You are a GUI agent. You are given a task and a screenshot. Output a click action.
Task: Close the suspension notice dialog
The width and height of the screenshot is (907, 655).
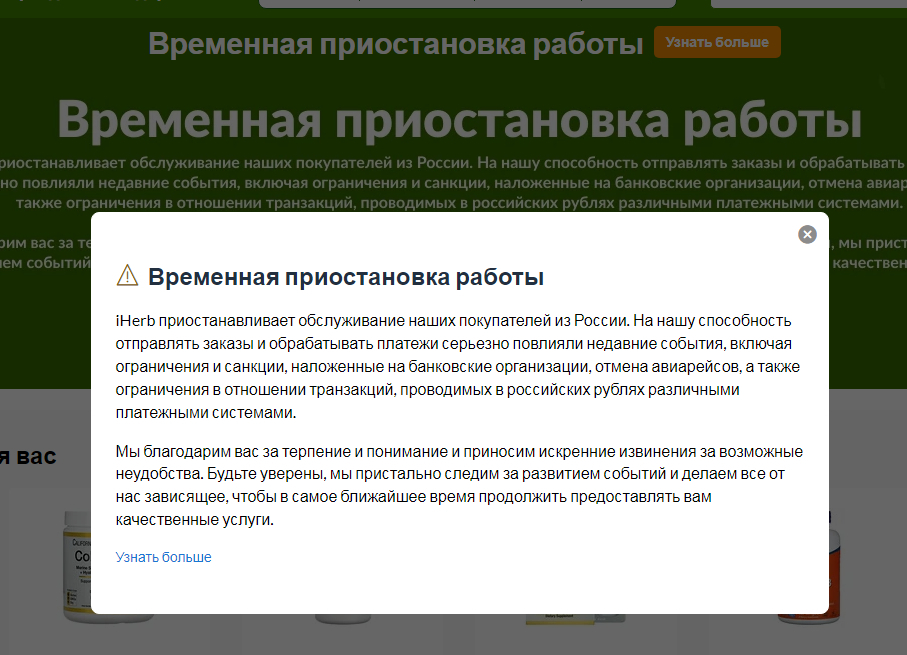pyautogui.click(x=807, y=234)
